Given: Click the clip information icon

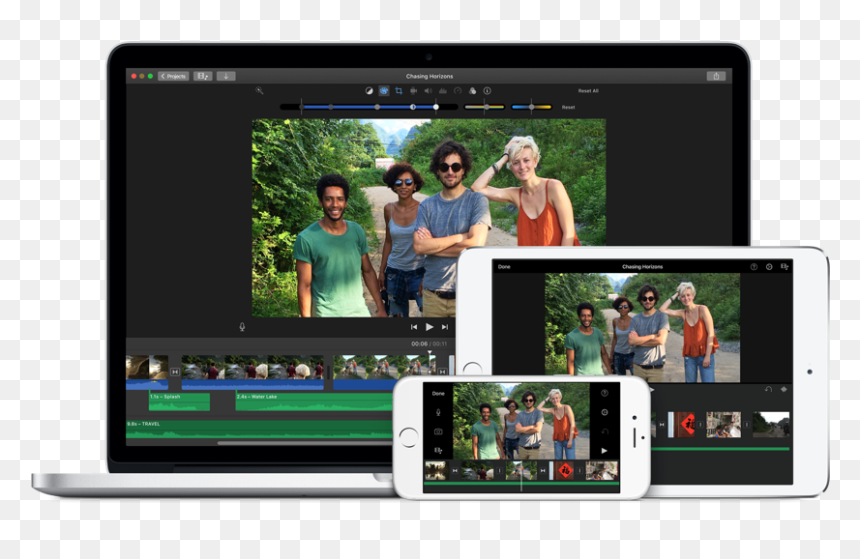Looking at the screenshot, I should coord(487,91).
